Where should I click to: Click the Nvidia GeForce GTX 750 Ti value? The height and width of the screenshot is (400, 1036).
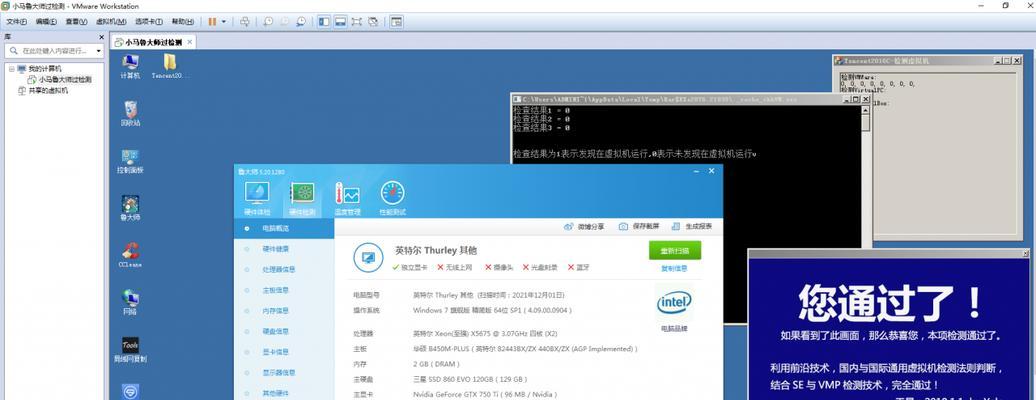[x=486, y=395]
